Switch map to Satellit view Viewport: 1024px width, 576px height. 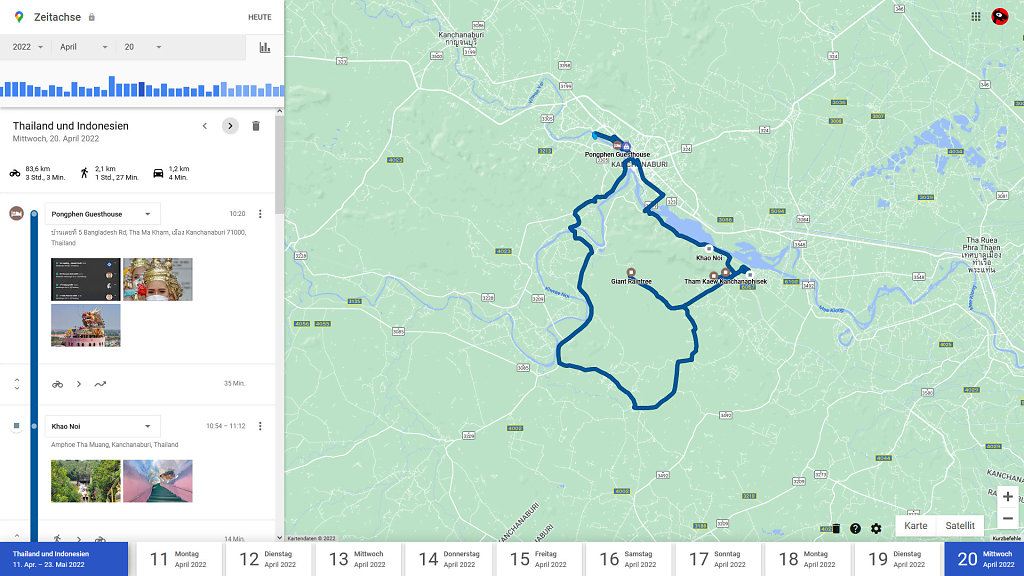[960, 526]
